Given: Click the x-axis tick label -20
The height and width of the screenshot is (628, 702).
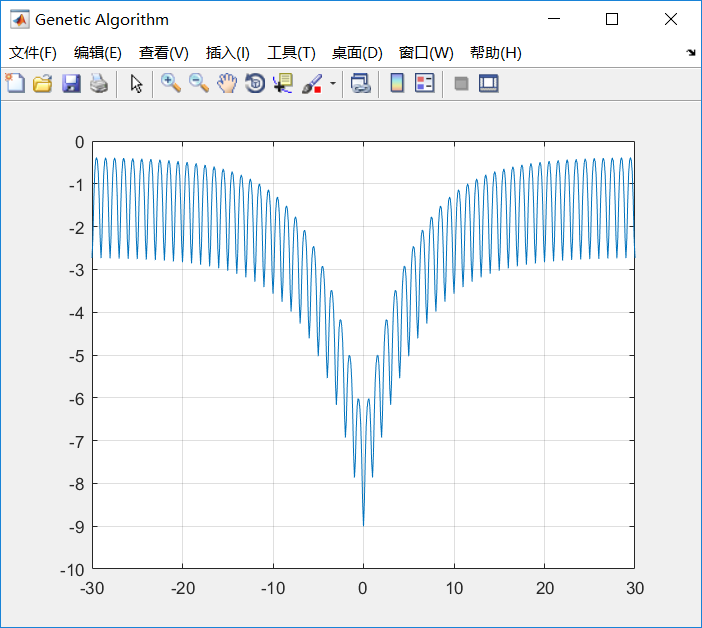Looking at the screenshot, I should click(x=183, y=588).
